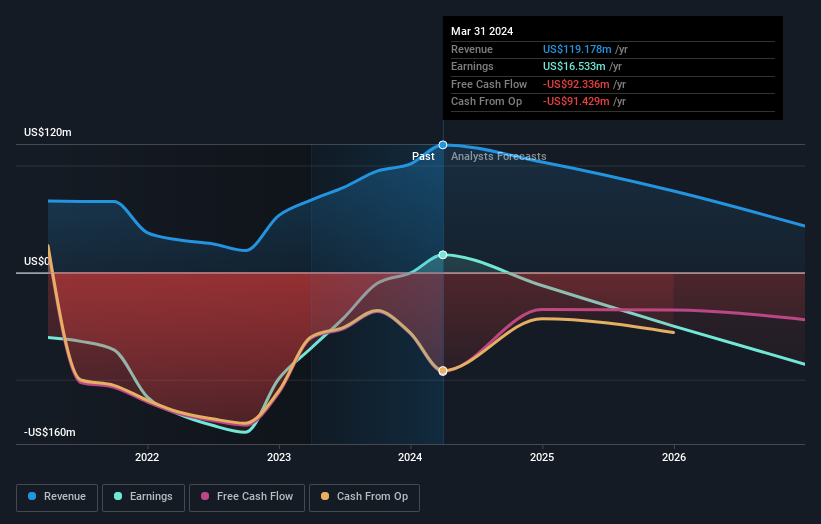Image resolution: width=821 pixels, height=524 pixels.
Task: Click the 2022 x-axis label
Action: coord(147,457)
